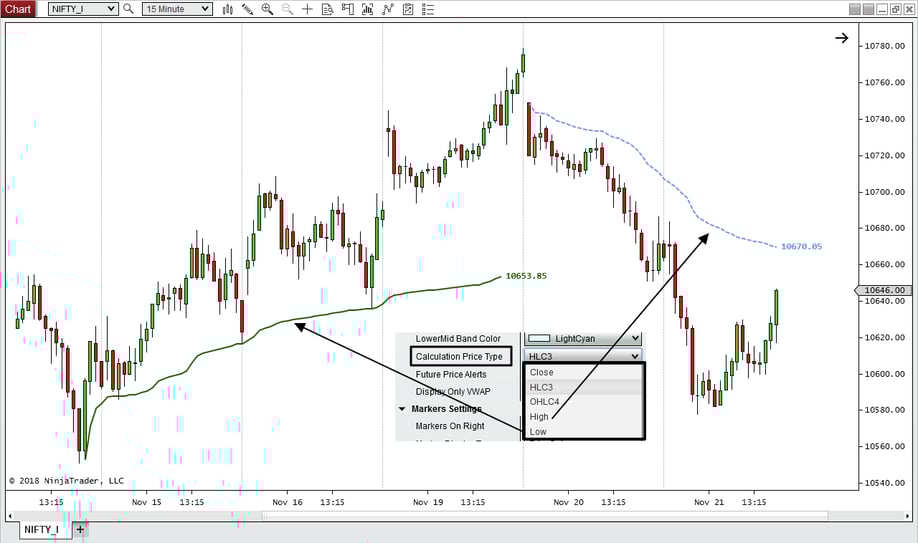The height and width of the screenshot is (543, 918).
Task: Click the interval link grey button
Action: [x=868, y=9]
